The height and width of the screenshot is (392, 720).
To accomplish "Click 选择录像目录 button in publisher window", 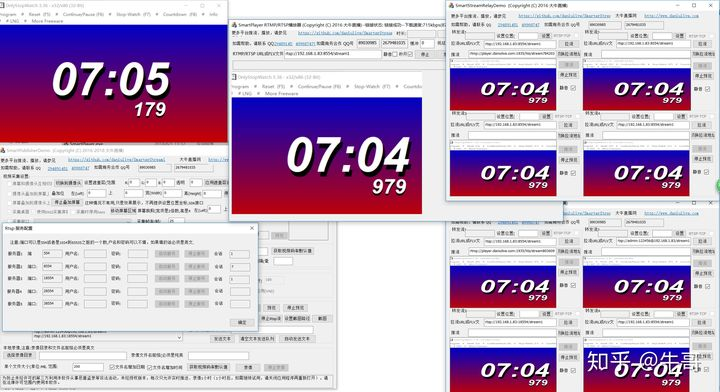I will [x=18, y=355].
